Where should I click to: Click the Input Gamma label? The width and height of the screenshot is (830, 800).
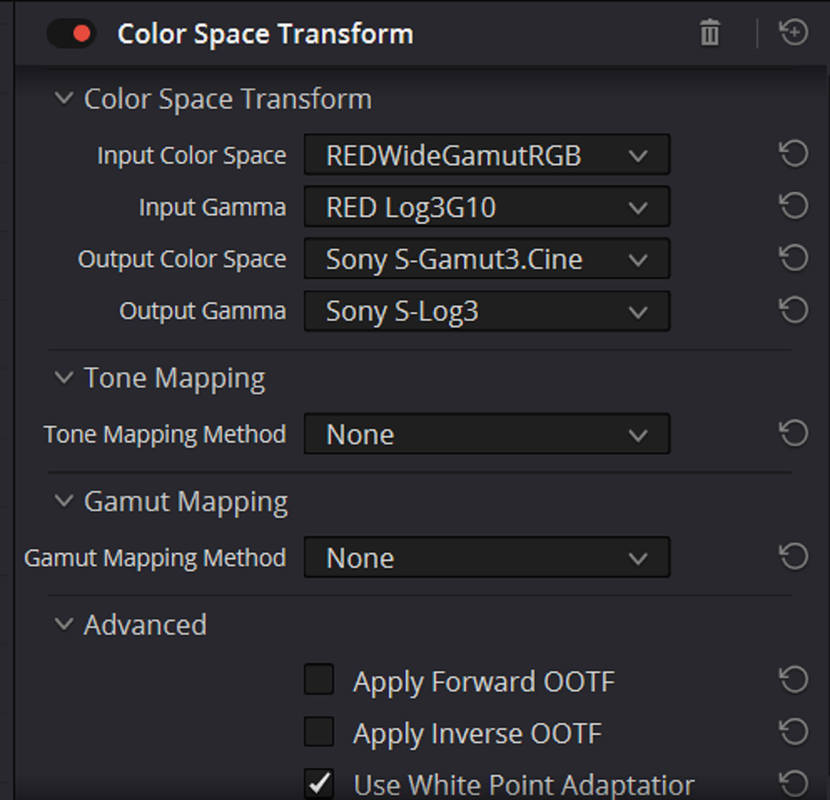212,207
